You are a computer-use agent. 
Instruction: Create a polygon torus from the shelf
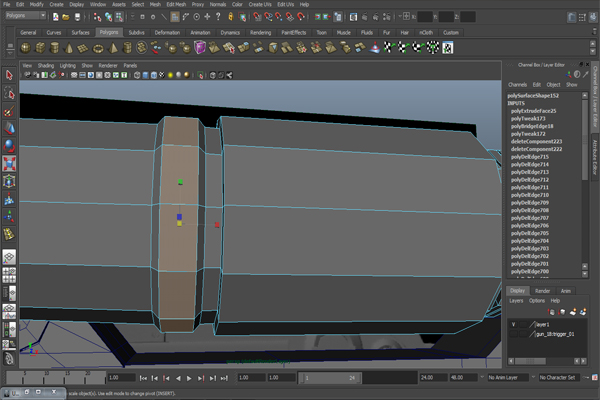click(98, 48)
